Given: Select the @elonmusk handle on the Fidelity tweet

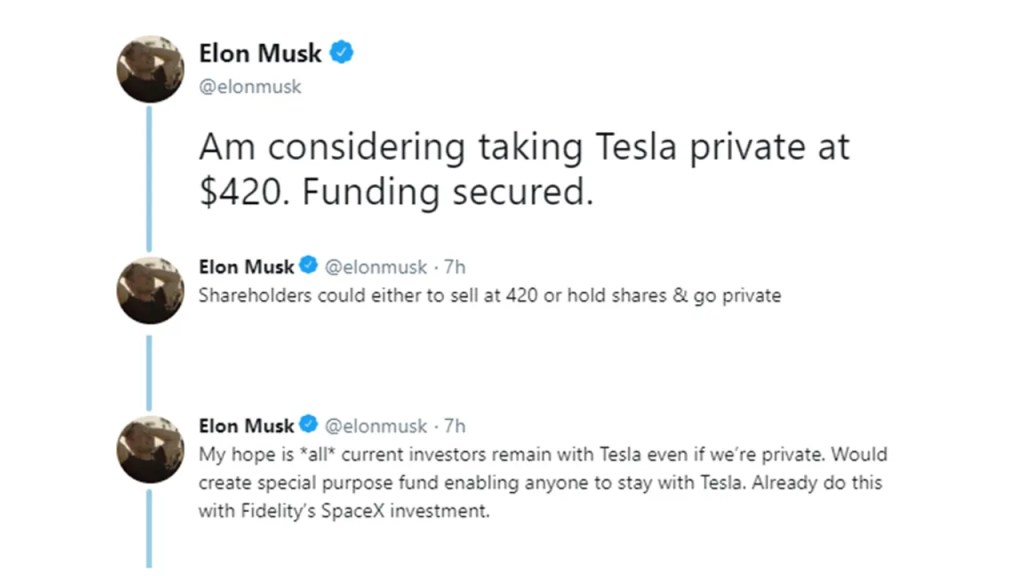Looking at the screenshot, I should click(x=374, y=425).
